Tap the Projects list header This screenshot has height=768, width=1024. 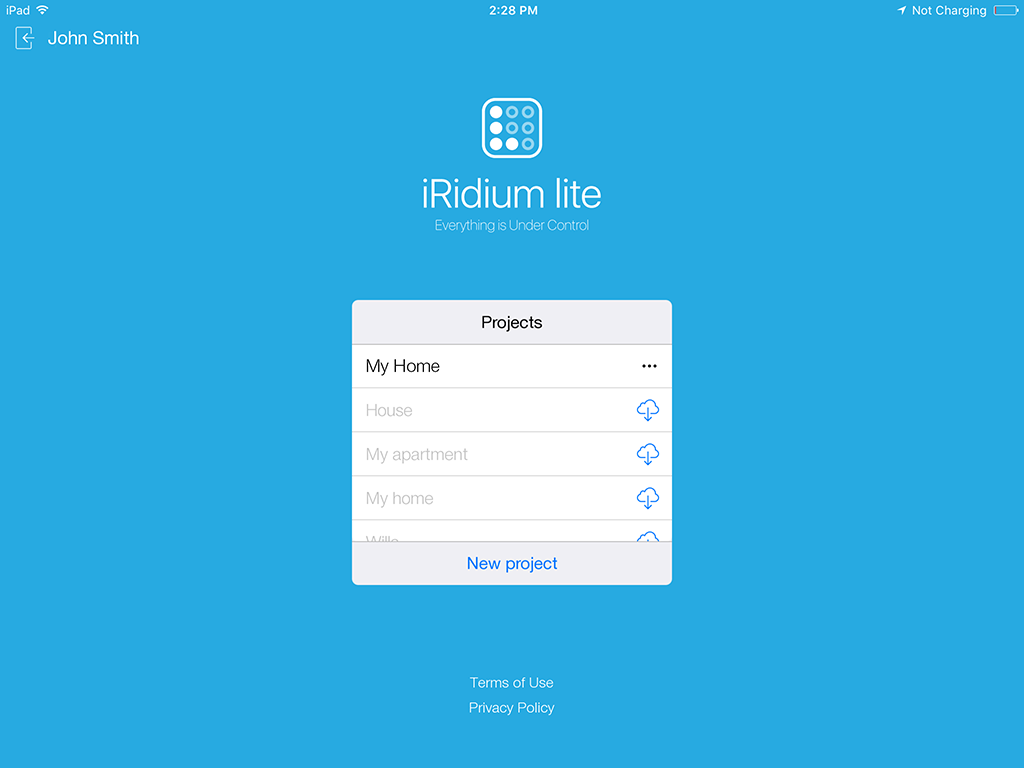511,322
